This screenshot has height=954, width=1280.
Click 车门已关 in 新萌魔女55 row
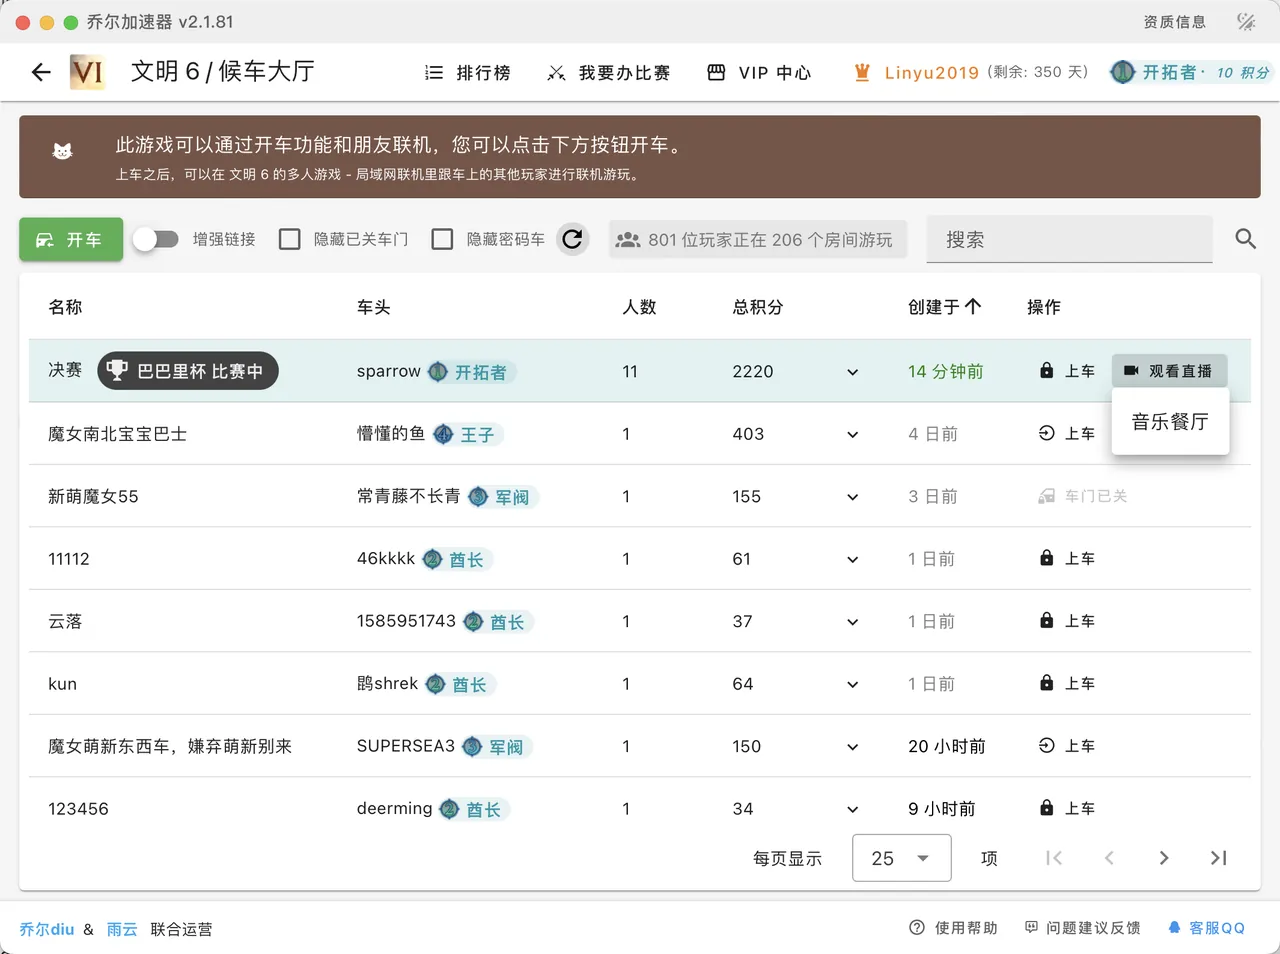[1083, 496]
